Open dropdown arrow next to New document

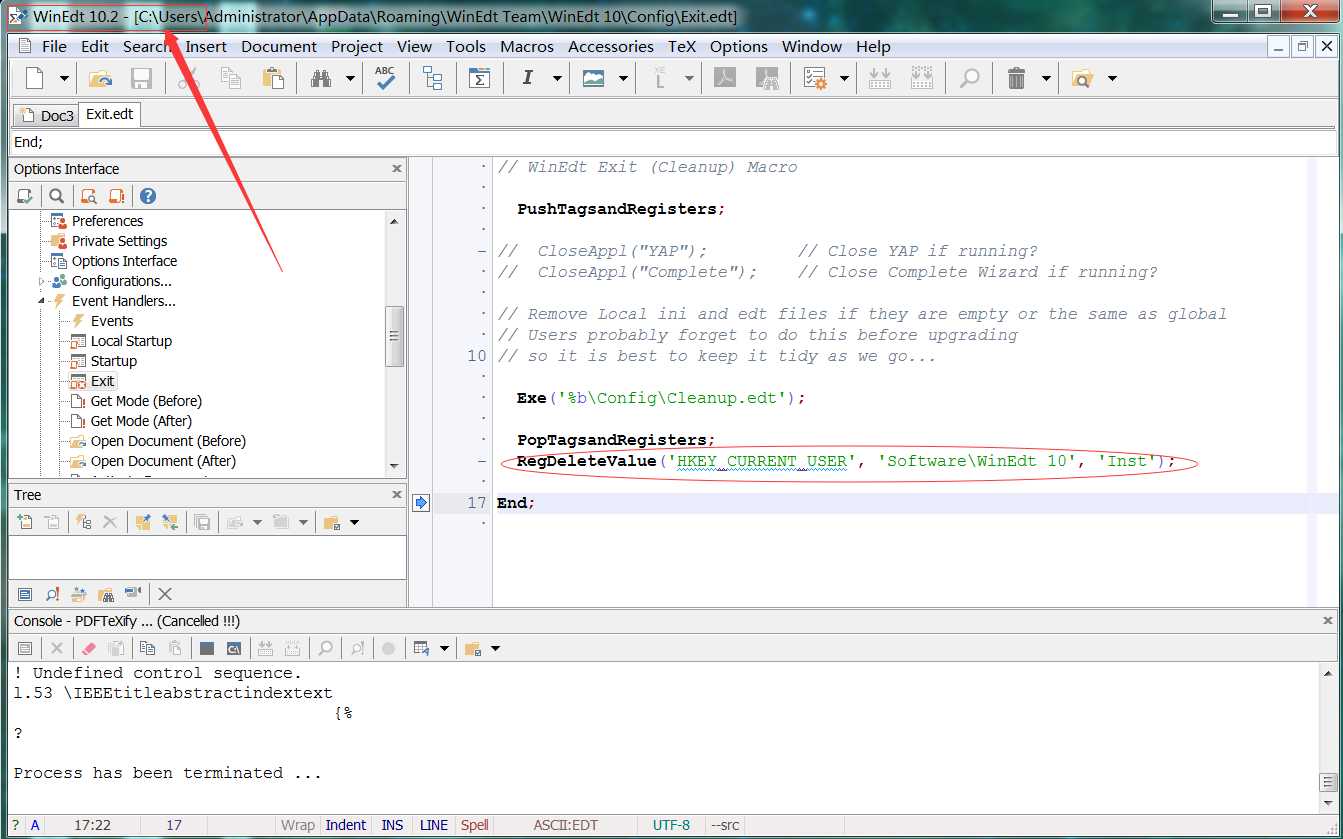coord(64,78)
